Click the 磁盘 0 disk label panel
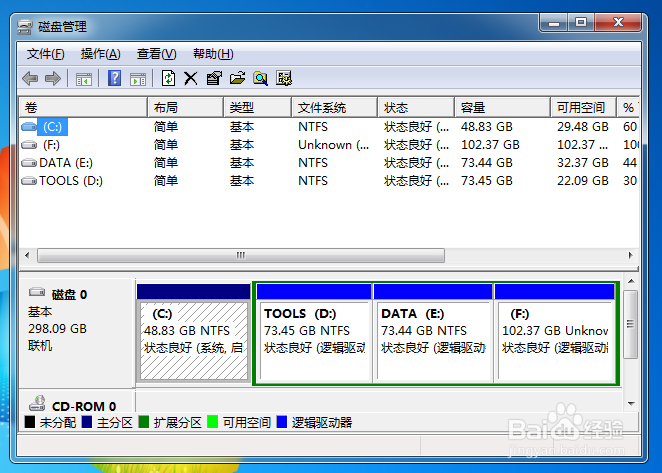This screenshot has width=662, height=473. 77,333
